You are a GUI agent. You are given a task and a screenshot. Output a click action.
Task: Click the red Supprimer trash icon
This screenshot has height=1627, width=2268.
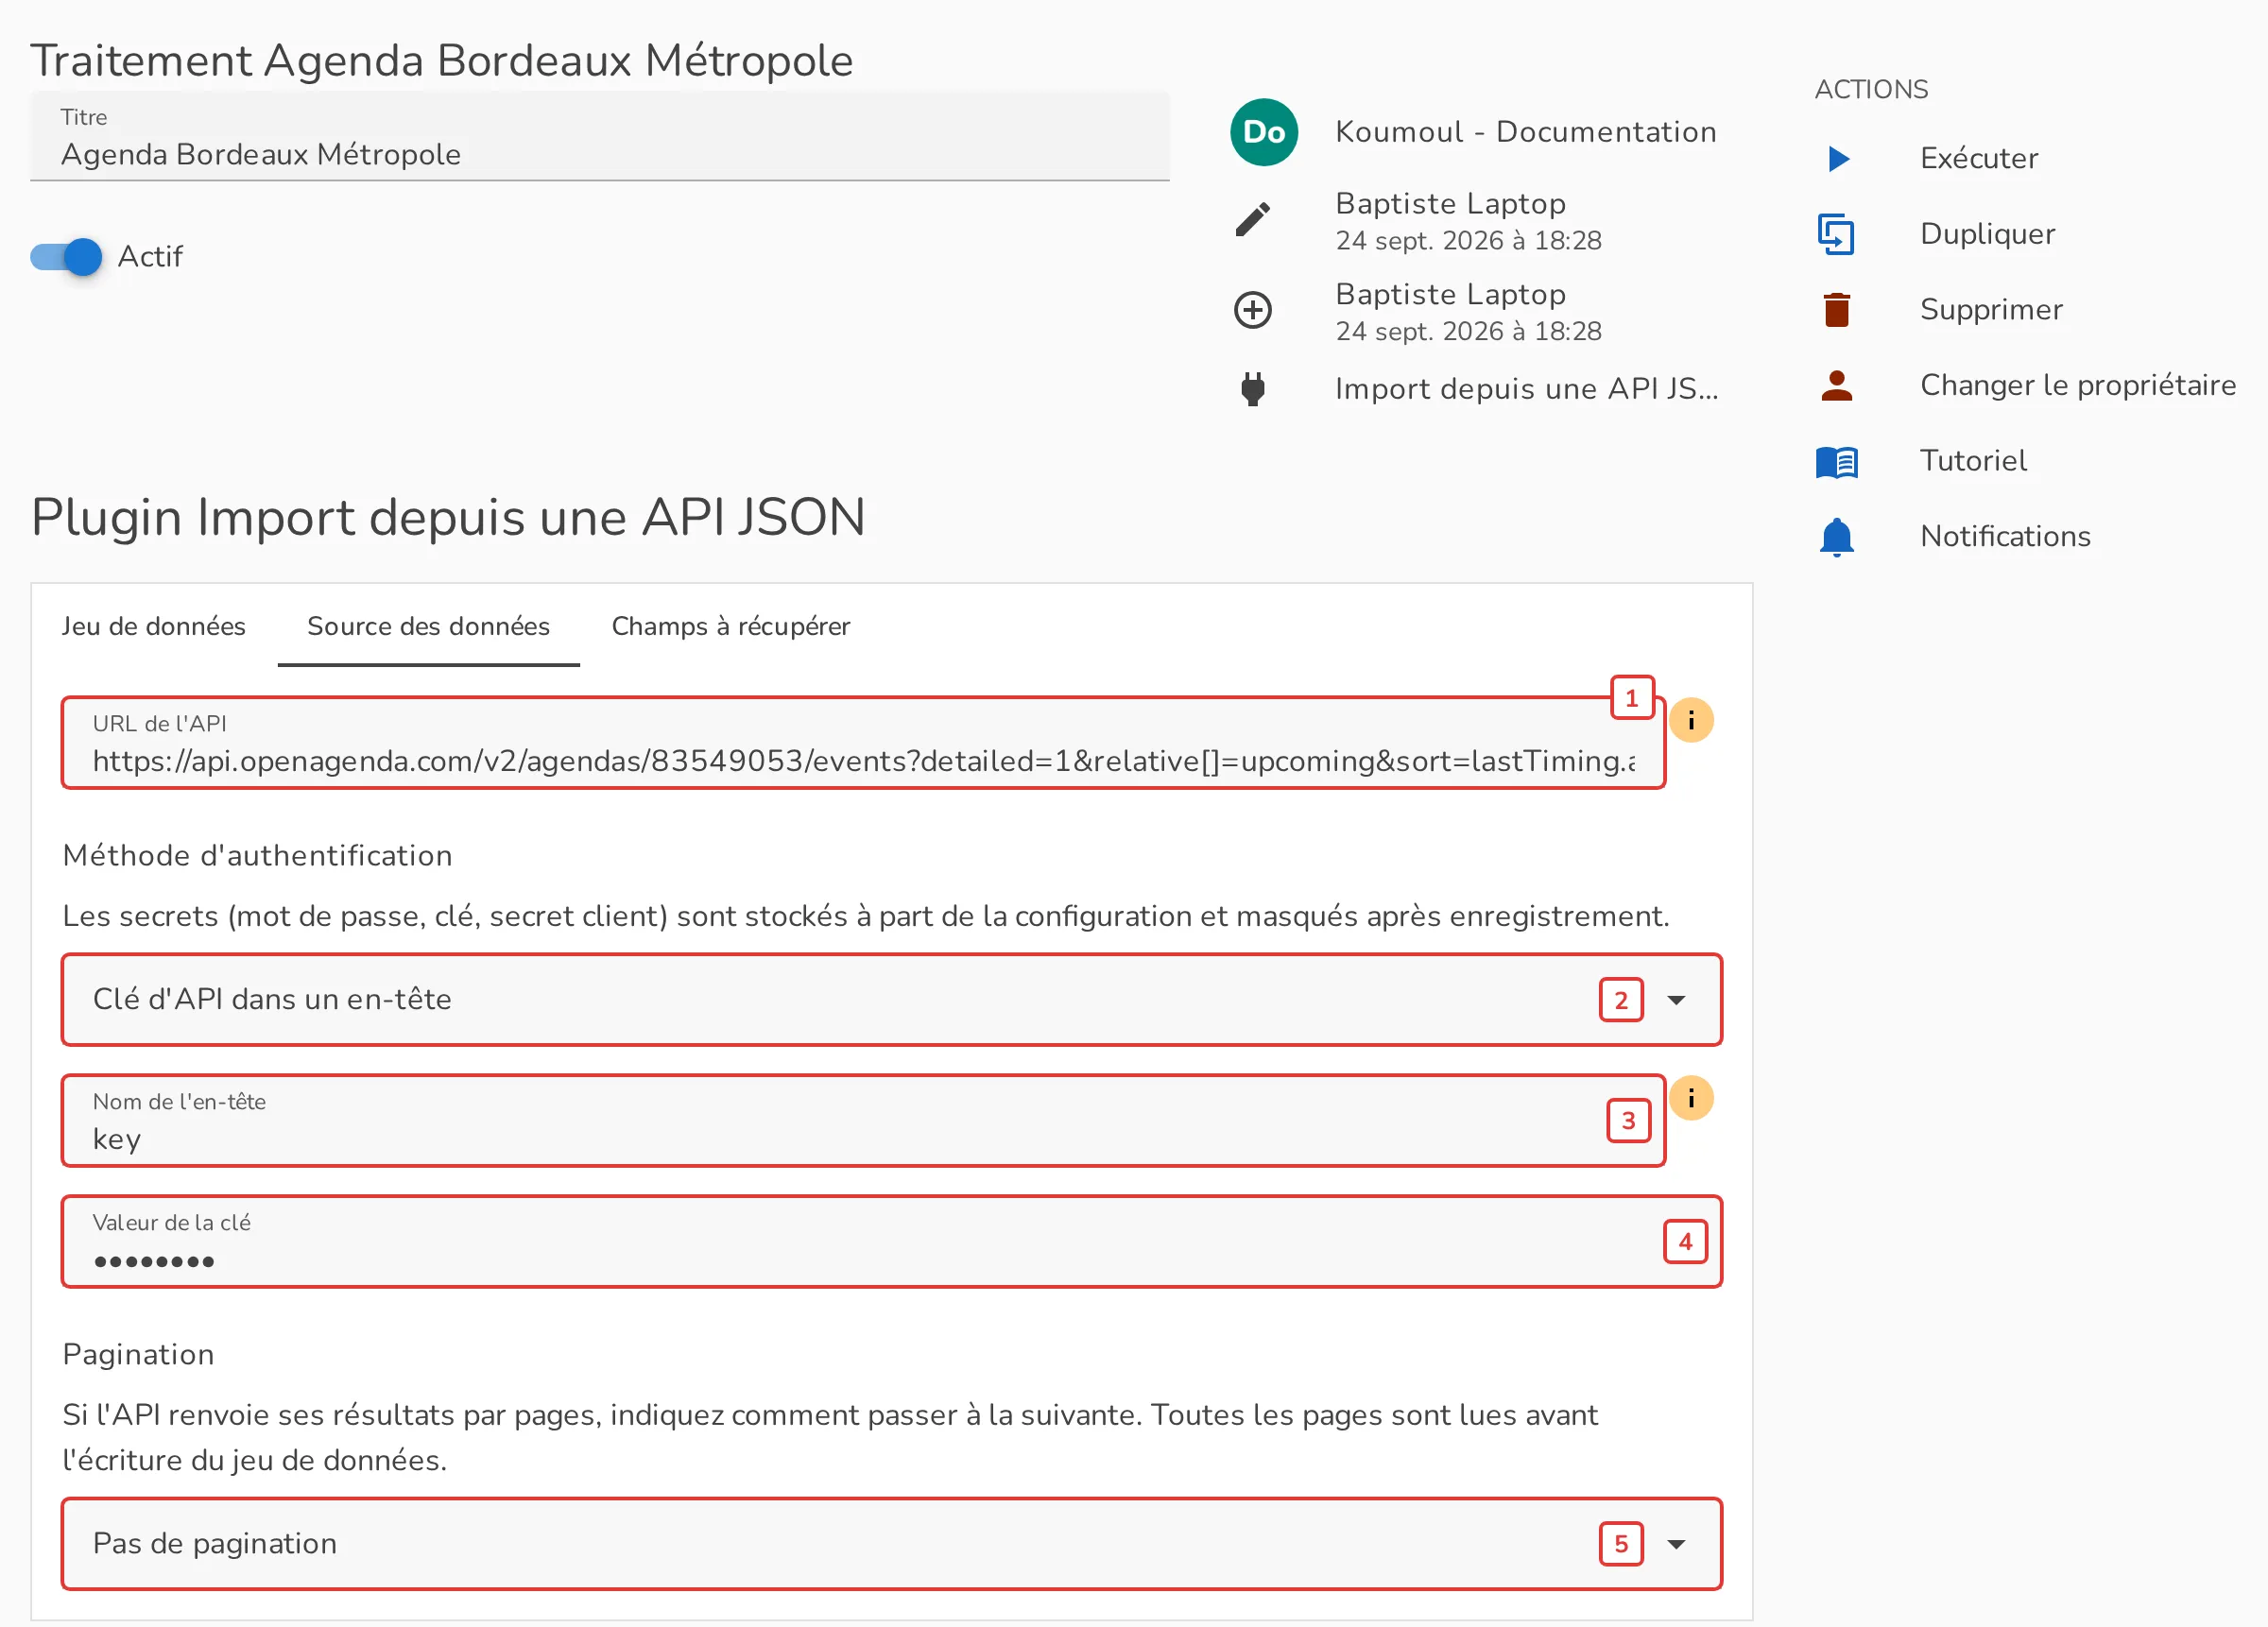[x=1836, y=309]
